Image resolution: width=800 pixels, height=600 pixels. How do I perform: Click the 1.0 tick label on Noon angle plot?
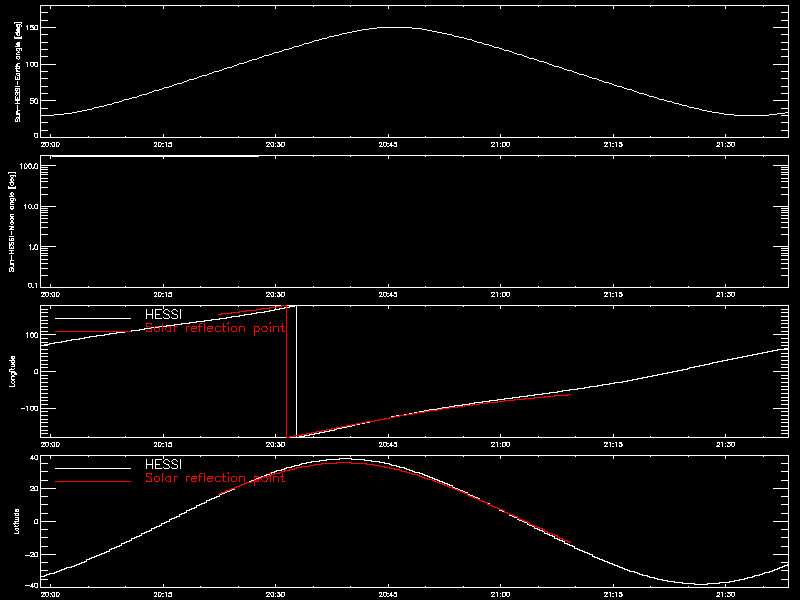pos(32,247)
